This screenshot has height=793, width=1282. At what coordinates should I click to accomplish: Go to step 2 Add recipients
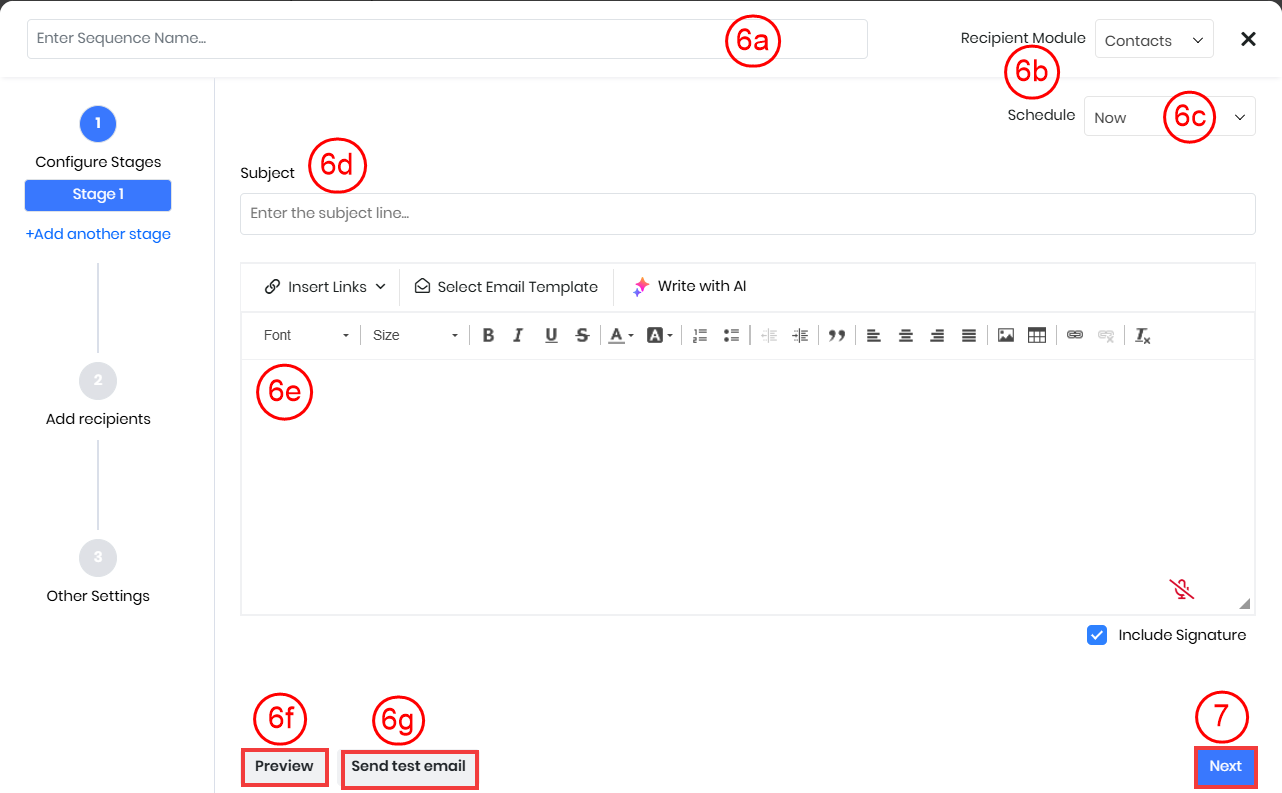(x=98, y=381)
